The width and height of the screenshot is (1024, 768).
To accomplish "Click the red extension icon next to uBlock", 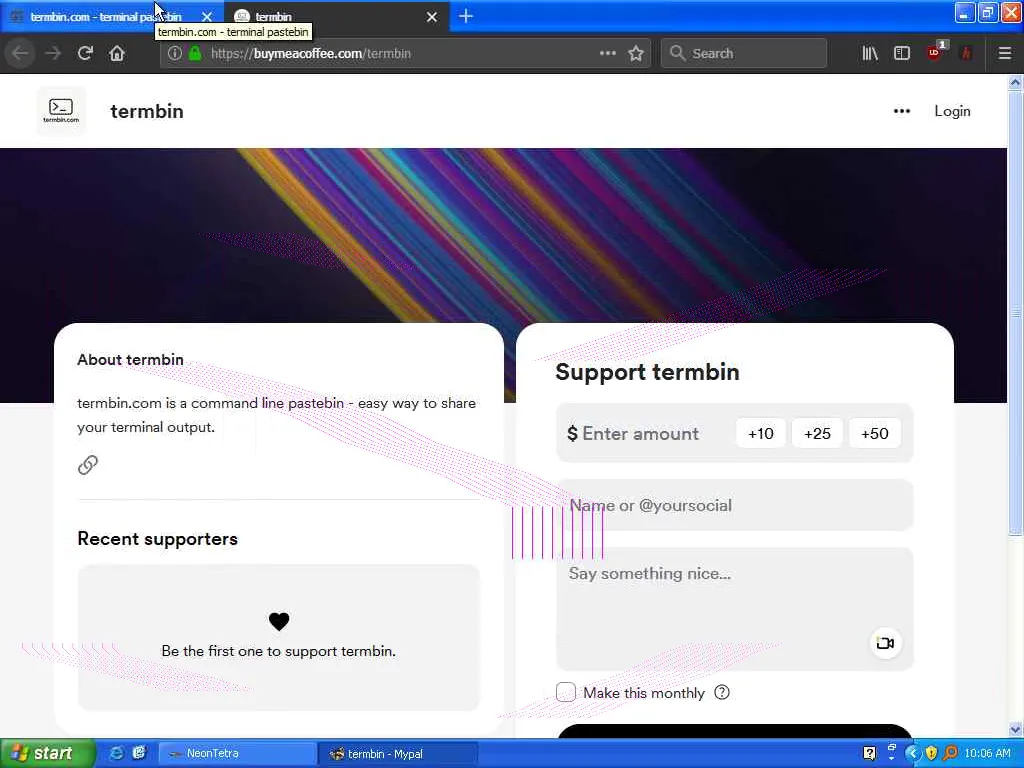I will tap(967, 53).
